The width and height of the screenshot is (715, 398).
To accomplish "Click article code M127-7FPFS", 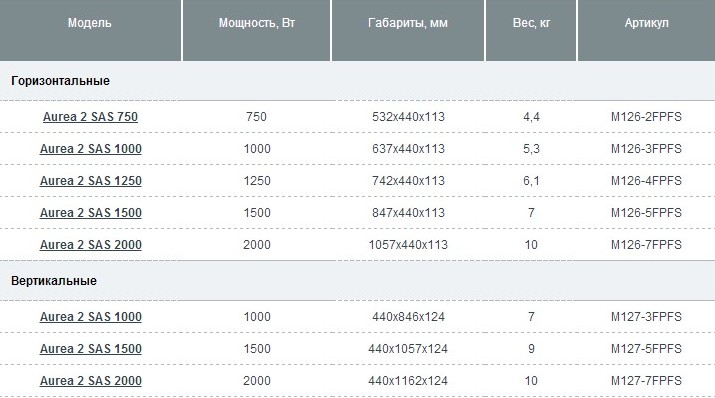I will coord(646,380).
